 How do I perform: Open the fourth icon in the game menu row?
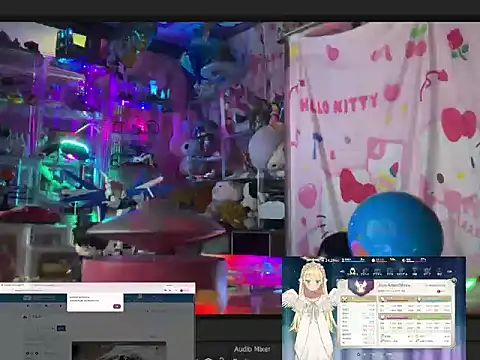390,272
